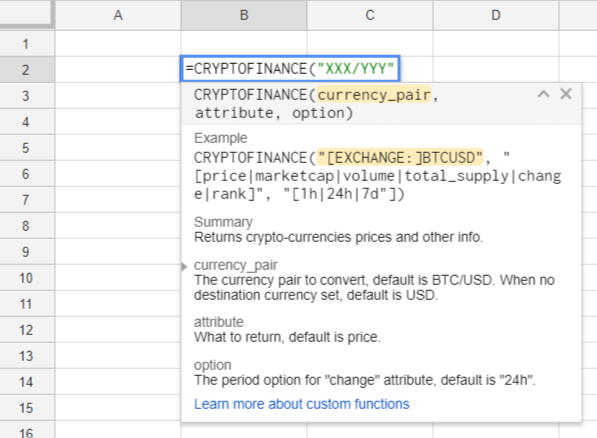Select row 3 header
The height and width of the screenshot is (438, 597).
27,96
